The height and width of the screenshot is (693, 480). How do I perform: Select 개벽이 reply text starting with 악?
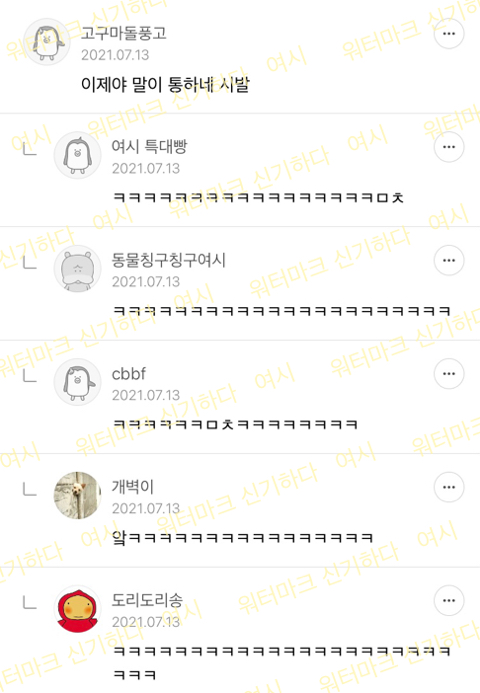(x=242, y=537)
